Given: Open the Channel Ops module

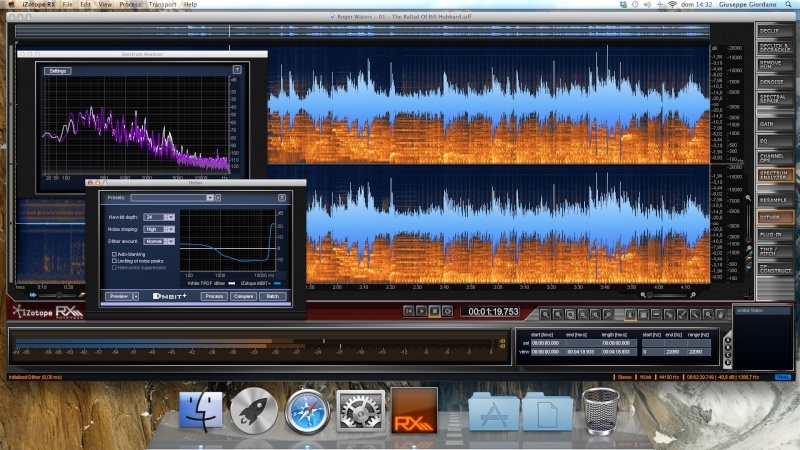Looking at the screenshot, I should coord(775,158).
